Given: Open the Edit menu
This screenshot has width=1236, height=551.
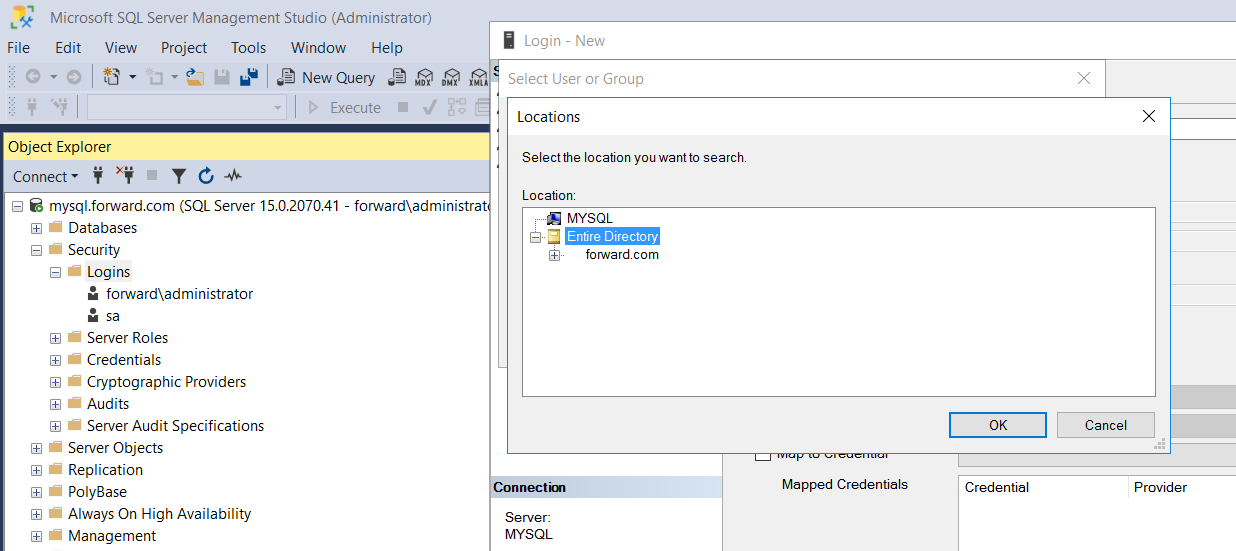Looking at the screenshot, I should click(68, 47).
